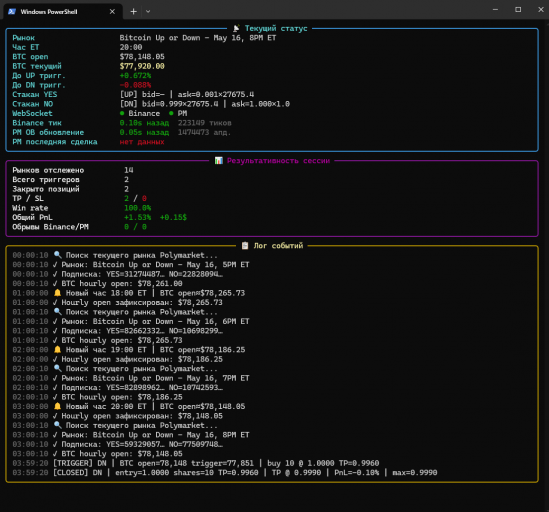Click the red нет данных text

coord(142,142)
